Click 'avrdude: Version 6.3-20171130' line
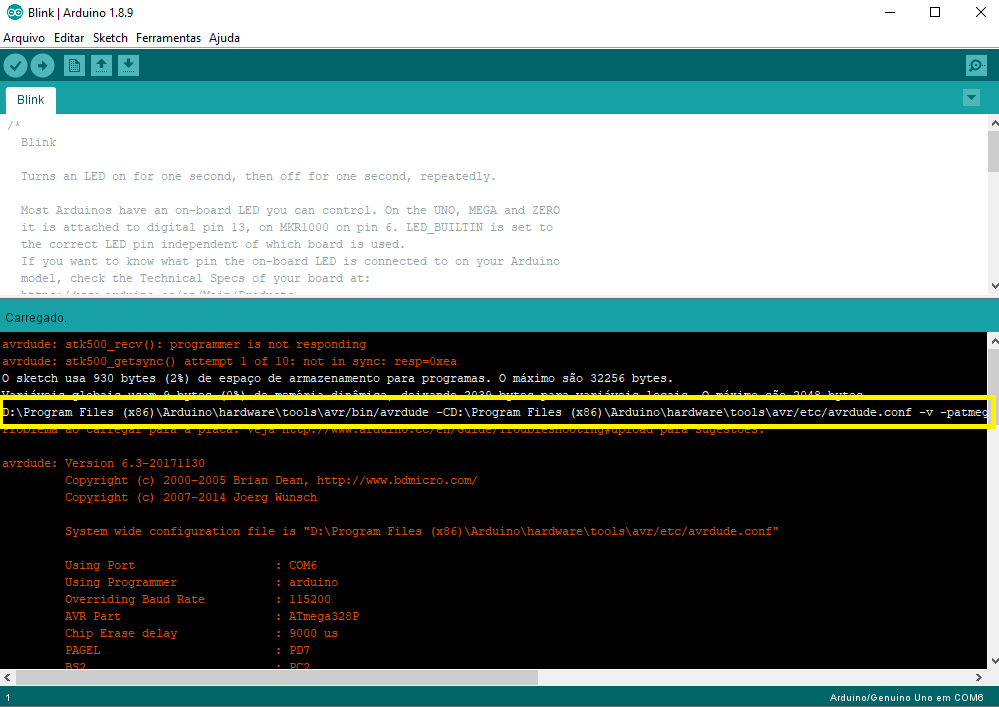This screenshot has height=707, width=999. click(103, 464)
